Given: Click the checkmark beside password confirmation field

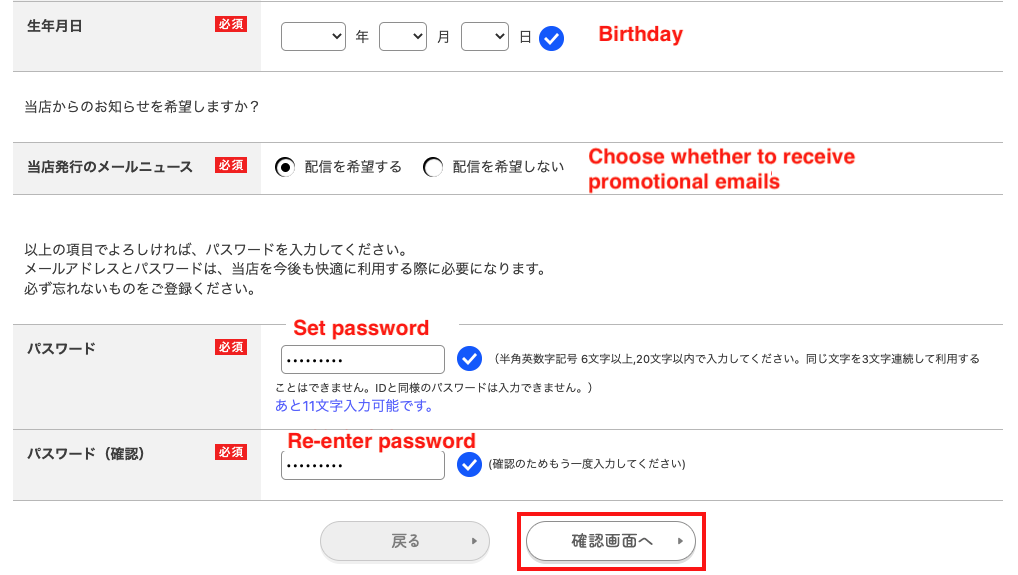Looking at the screenshot, I should [x=468, y=465].
